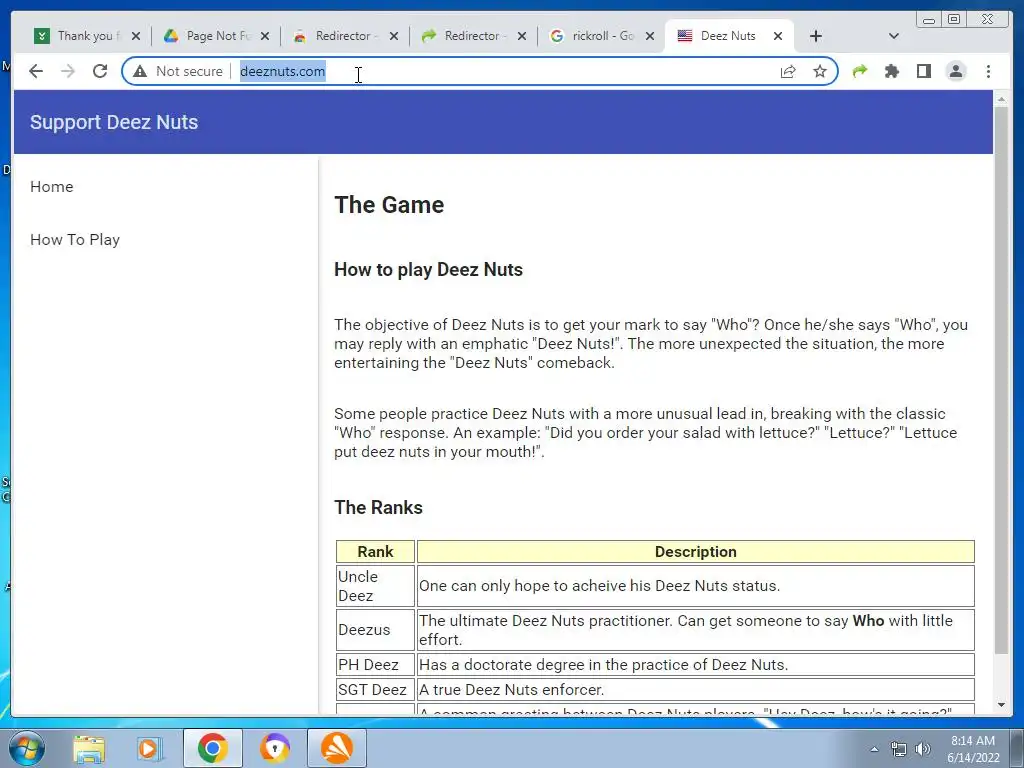Toggle the browser side panel
Viewport: 1024px width, 768px height.
pos(923,71)
